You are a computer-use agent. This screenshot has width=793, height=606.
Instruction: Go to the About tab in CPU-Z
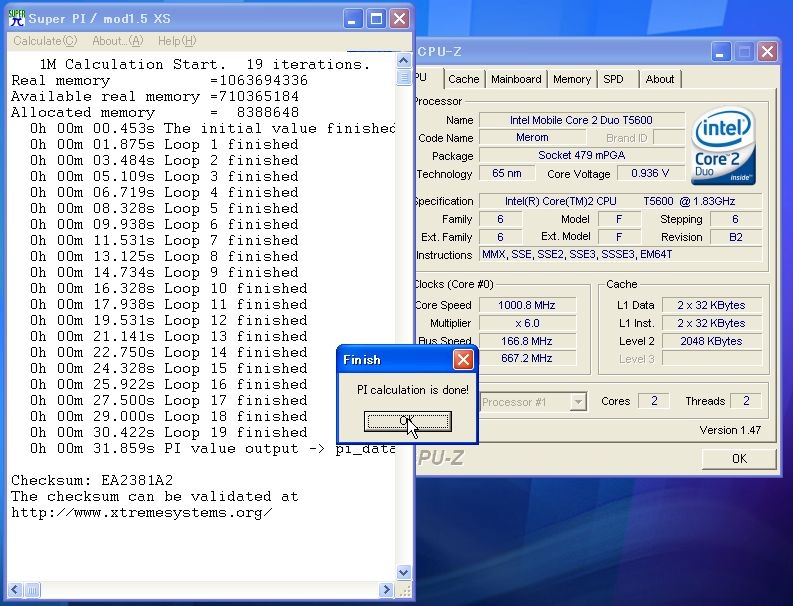660,79
